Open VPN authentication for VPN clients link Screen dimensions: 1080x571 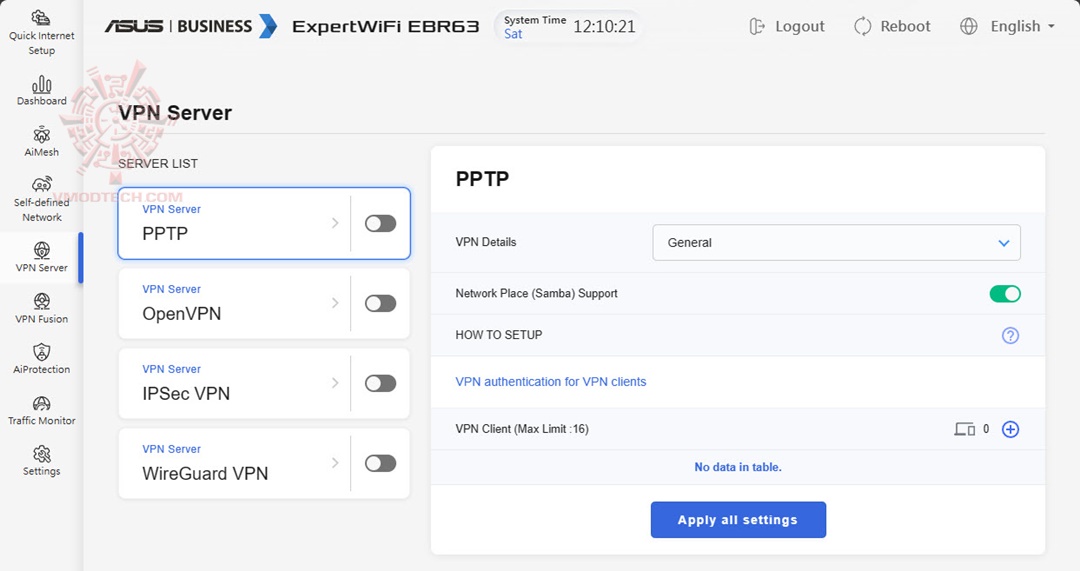pos(550,382)
